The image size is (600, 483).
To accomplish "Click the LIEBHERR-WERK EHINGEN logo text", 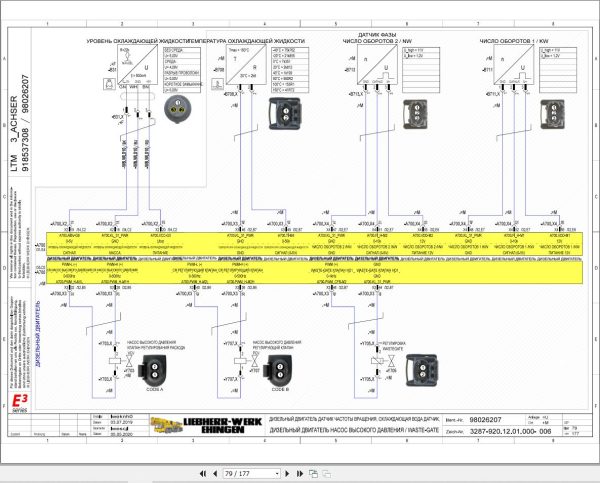I will 223,425.
